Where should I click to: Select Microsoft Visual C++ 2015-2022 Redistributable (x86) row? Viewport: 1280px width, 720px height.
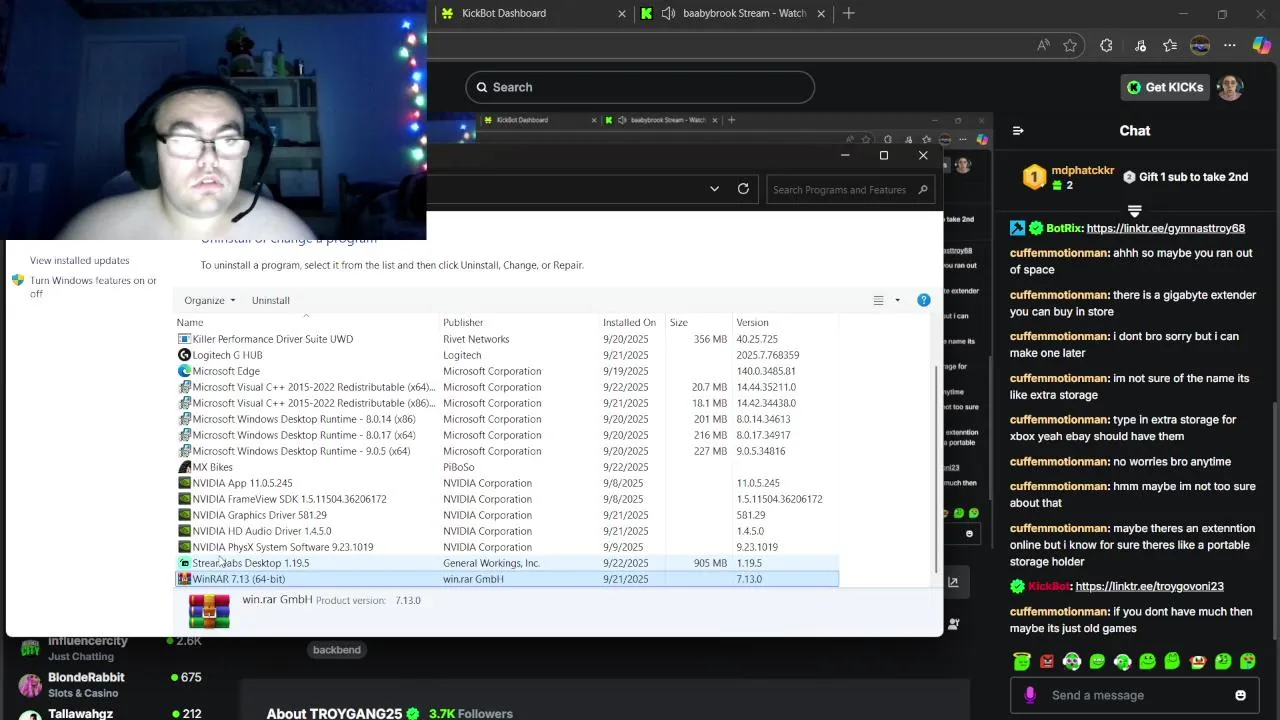click(x=507, y=403)
